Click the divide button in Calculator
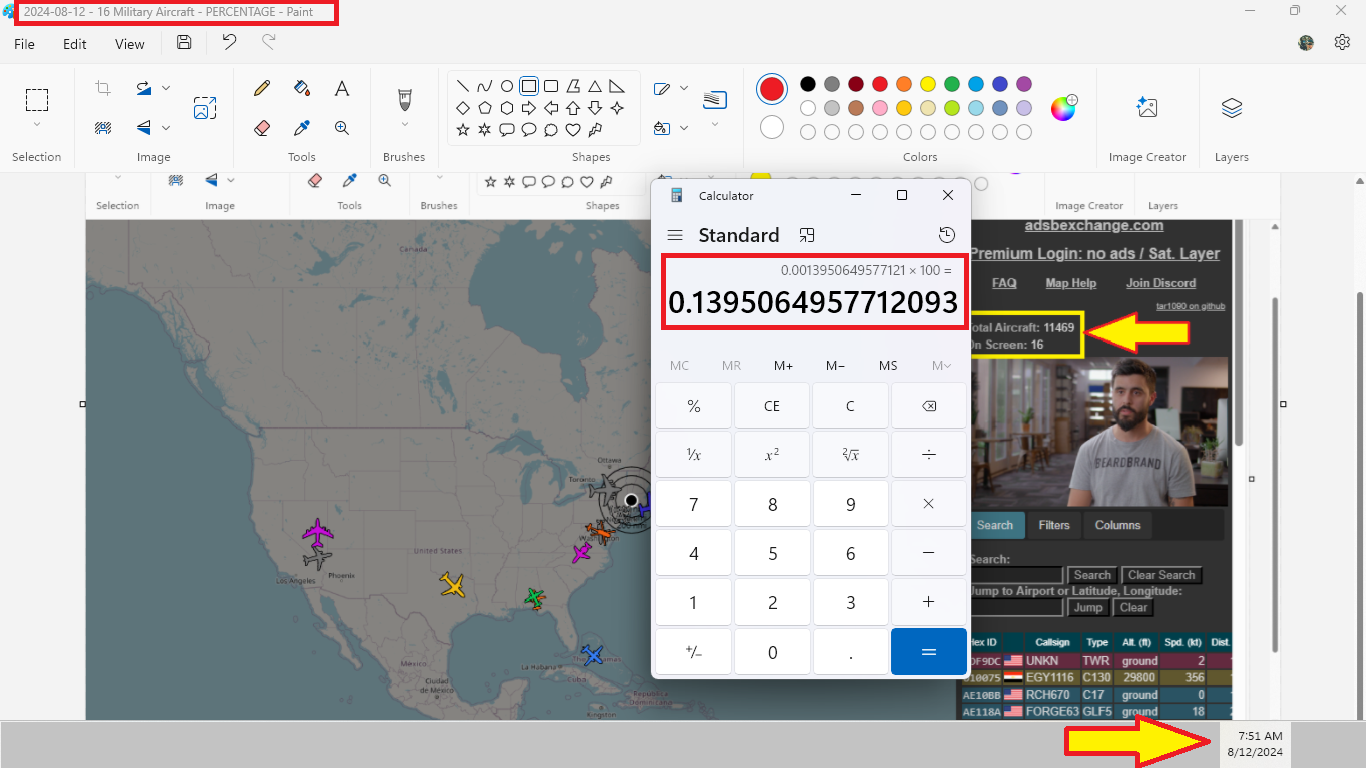The width and height of the screenshot is (1366, 768). [x=929, y=455]
